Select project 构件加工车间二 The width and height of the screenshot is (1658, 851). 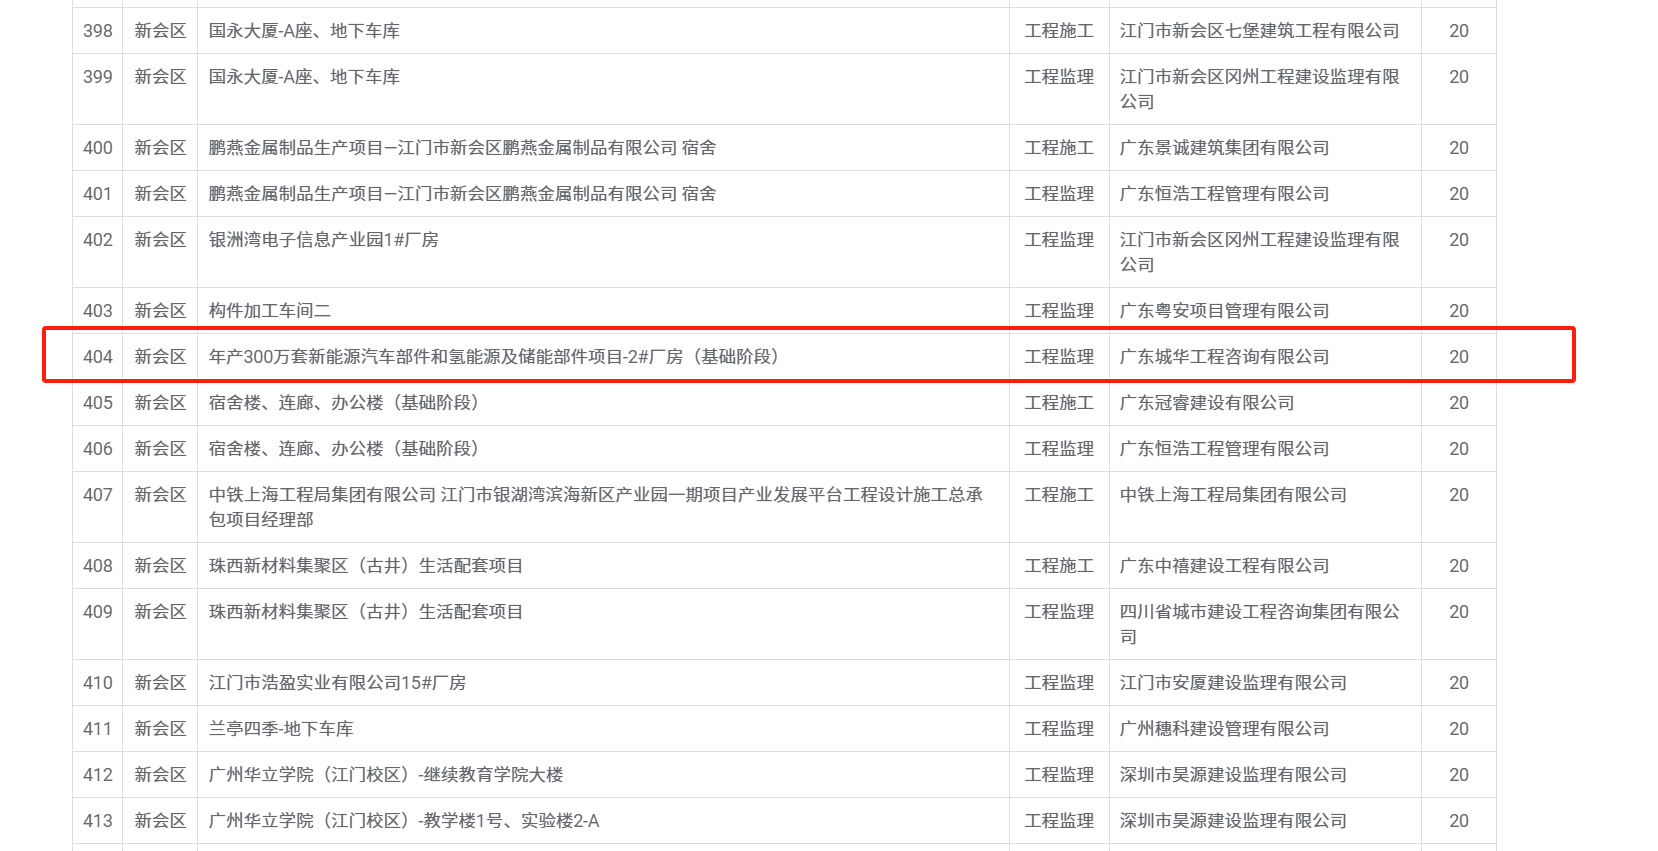270,311
